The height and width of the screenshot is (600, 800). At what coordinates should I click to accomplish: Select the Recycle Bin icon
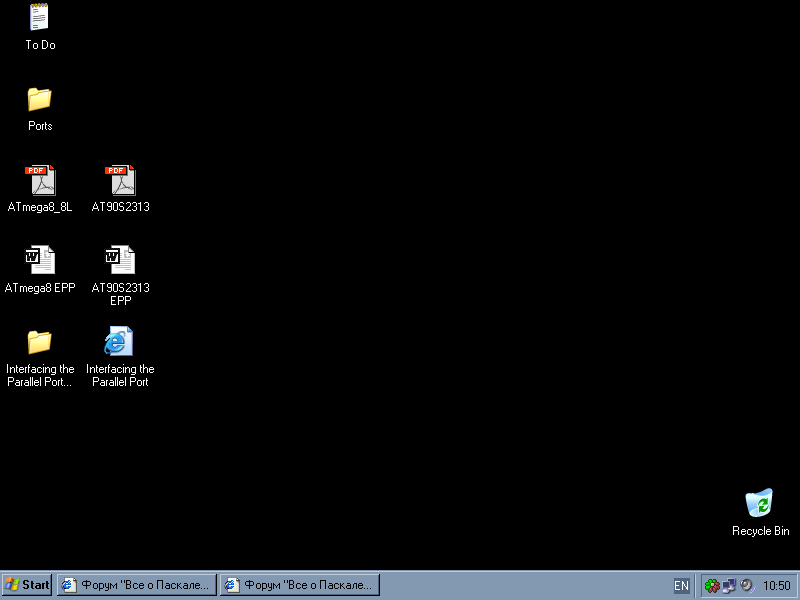pos(760,503)
